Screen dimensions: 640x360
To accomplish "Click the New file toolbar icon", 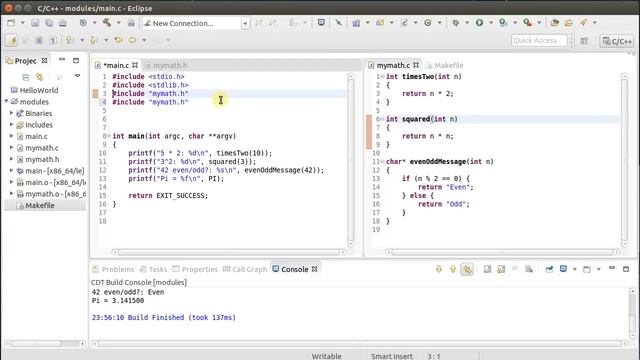I will tap(11, 23).
